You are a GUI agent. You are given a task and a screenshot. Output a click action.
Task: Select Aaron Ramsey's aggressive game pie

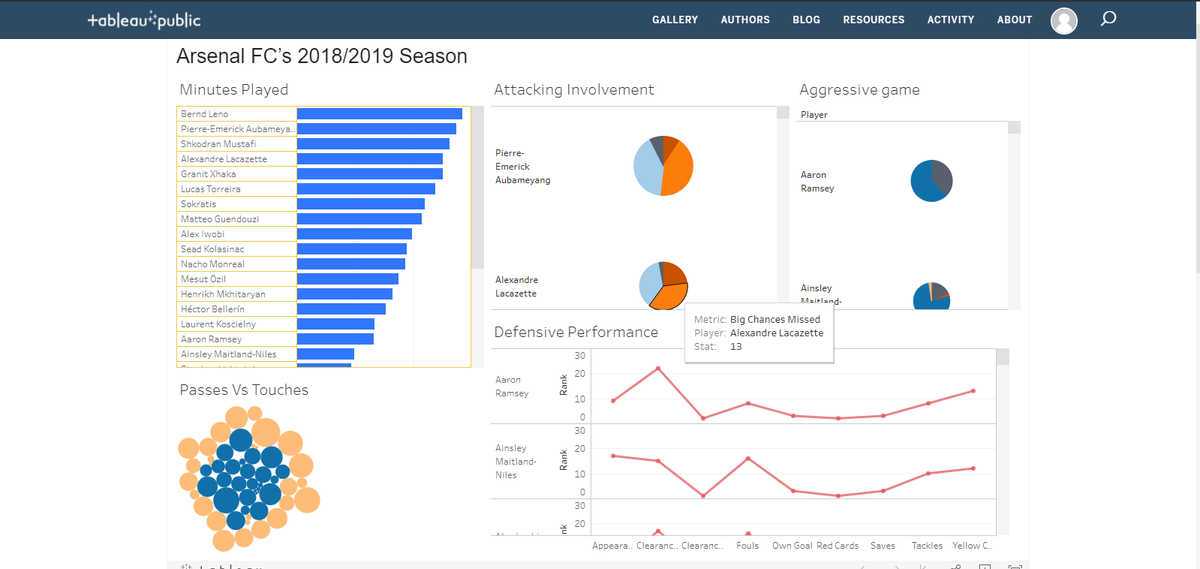click(x=931, y=181)
